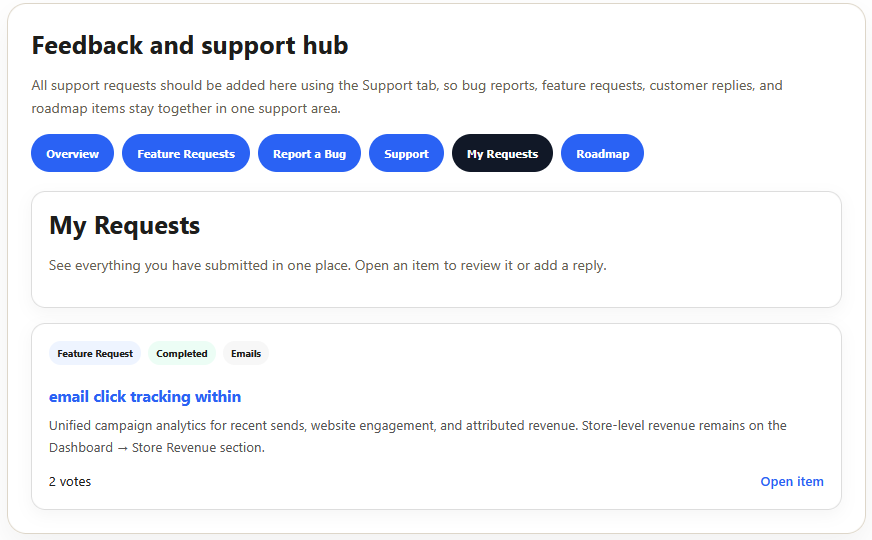Click the 2 votes text
Image resolution: width=872 pixels, height=540 pixels.
click(70, 482)
